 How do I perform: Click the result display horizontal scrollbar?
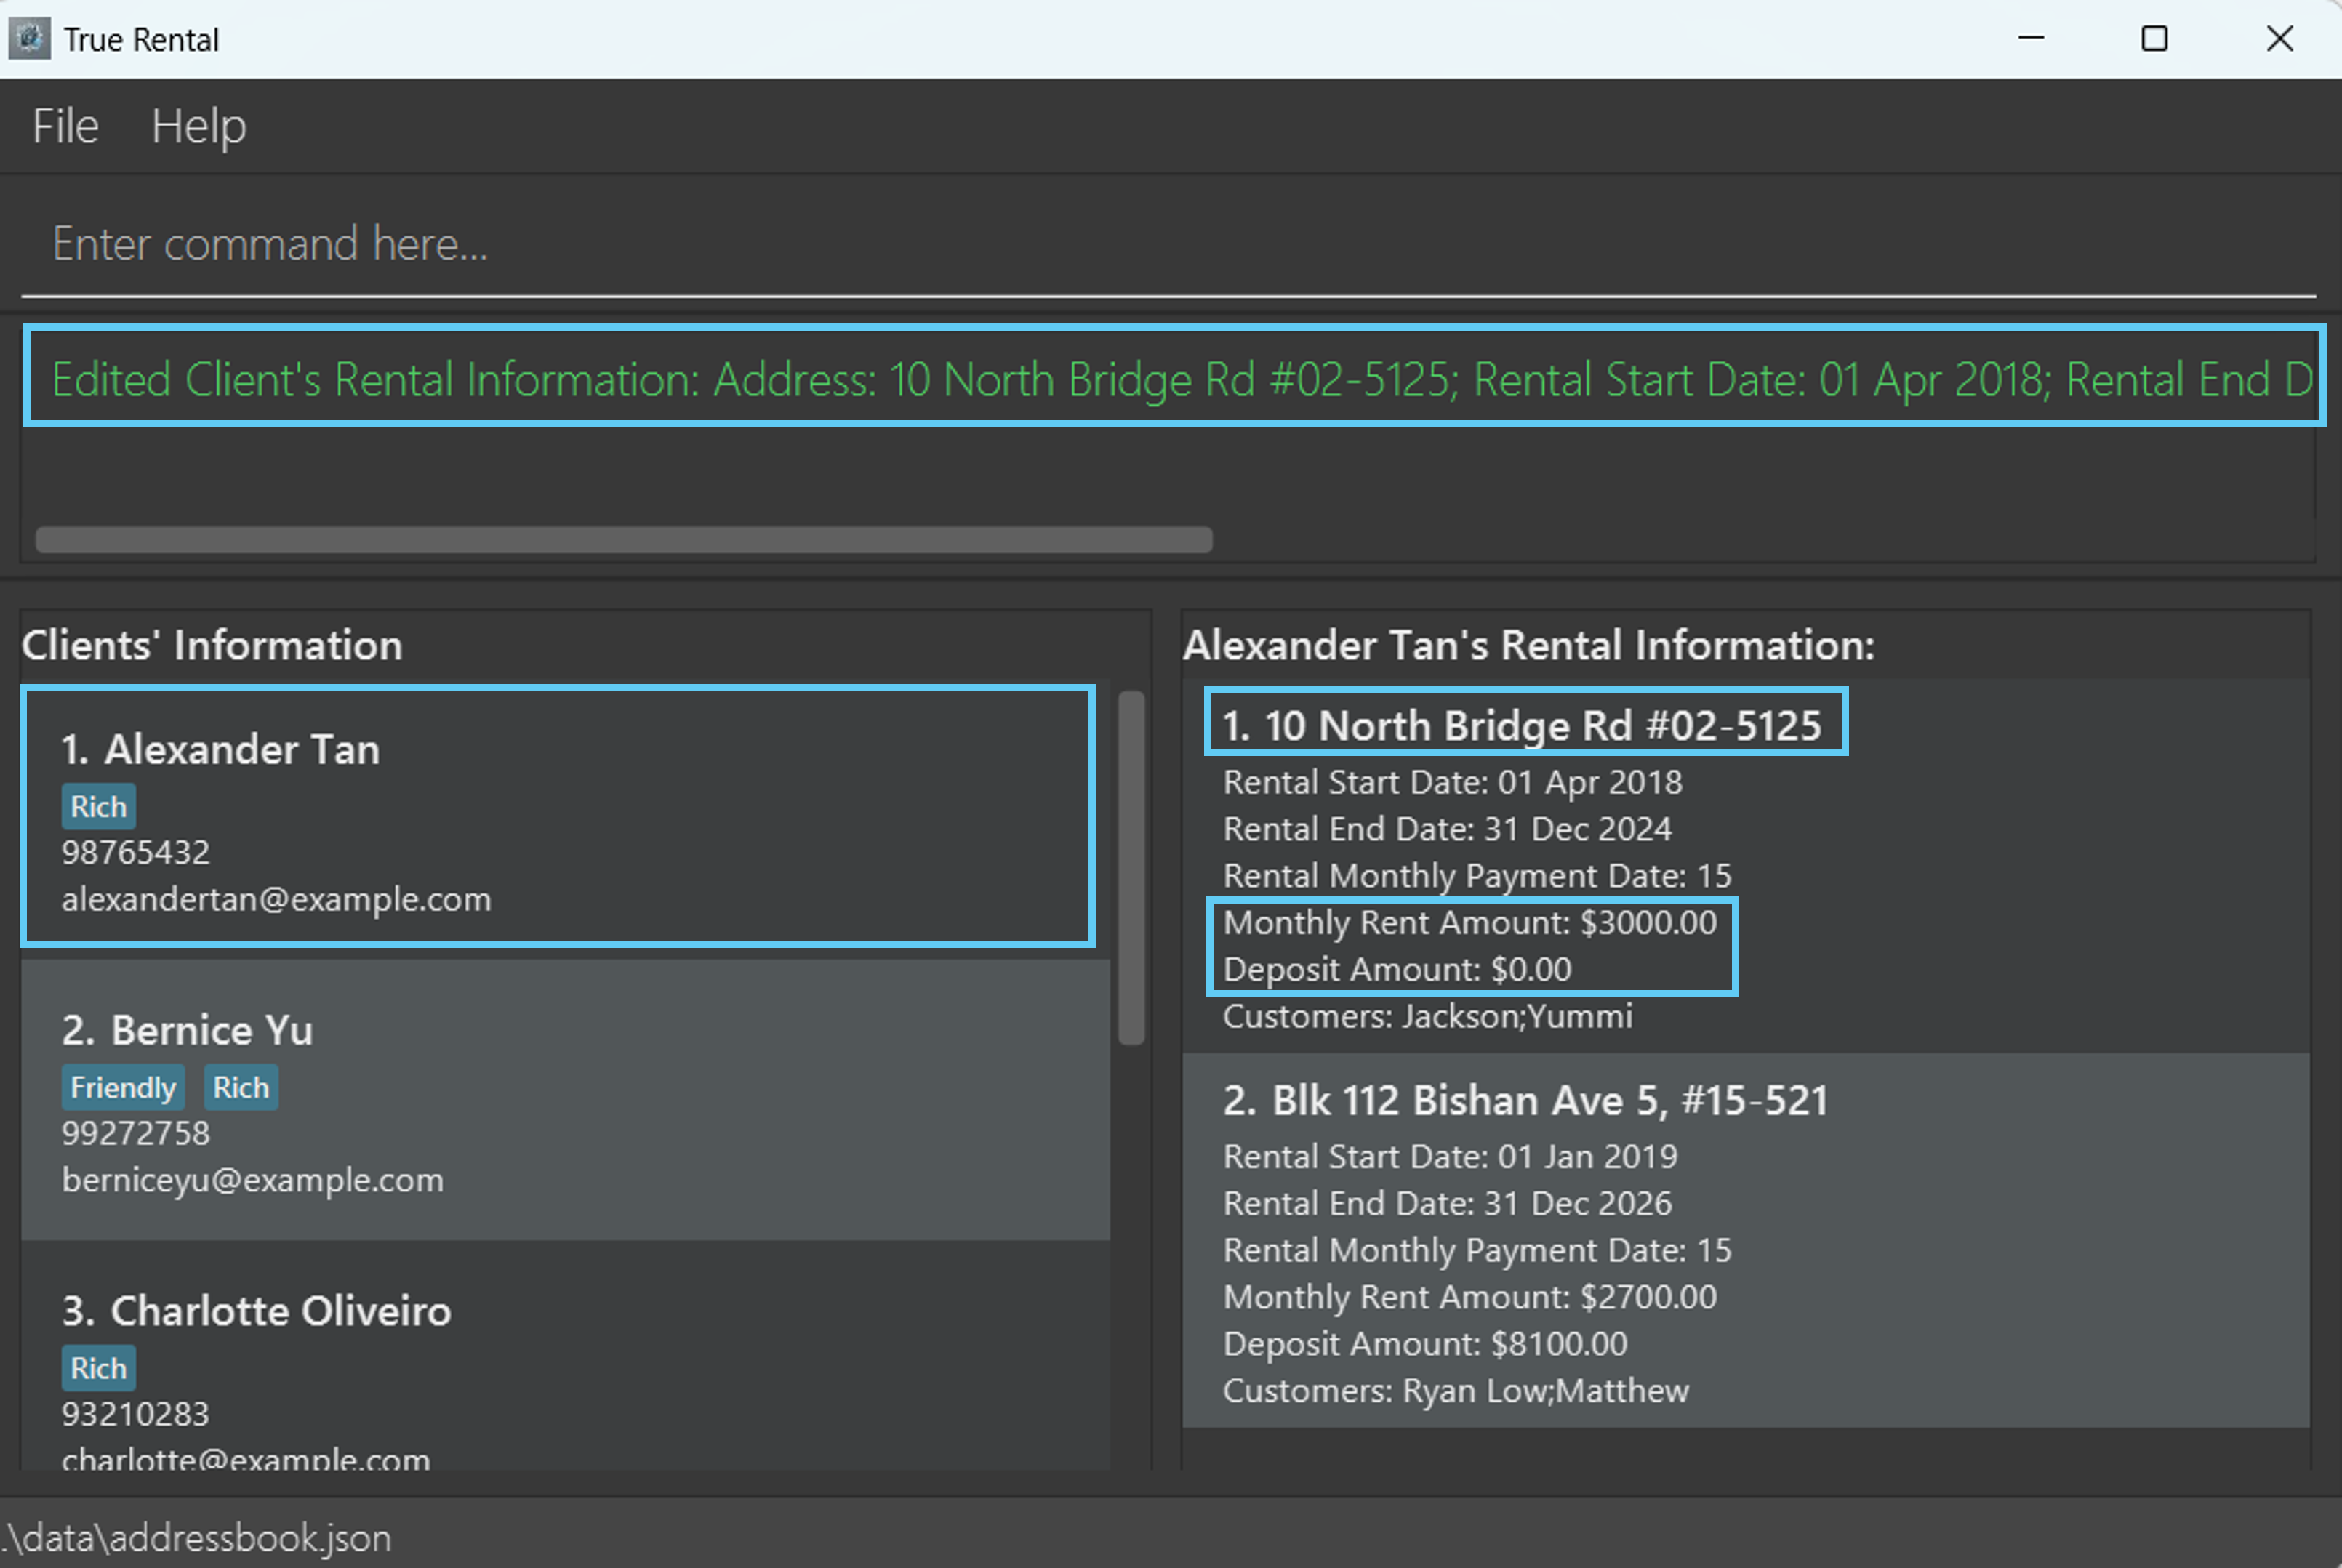[623, 540]
